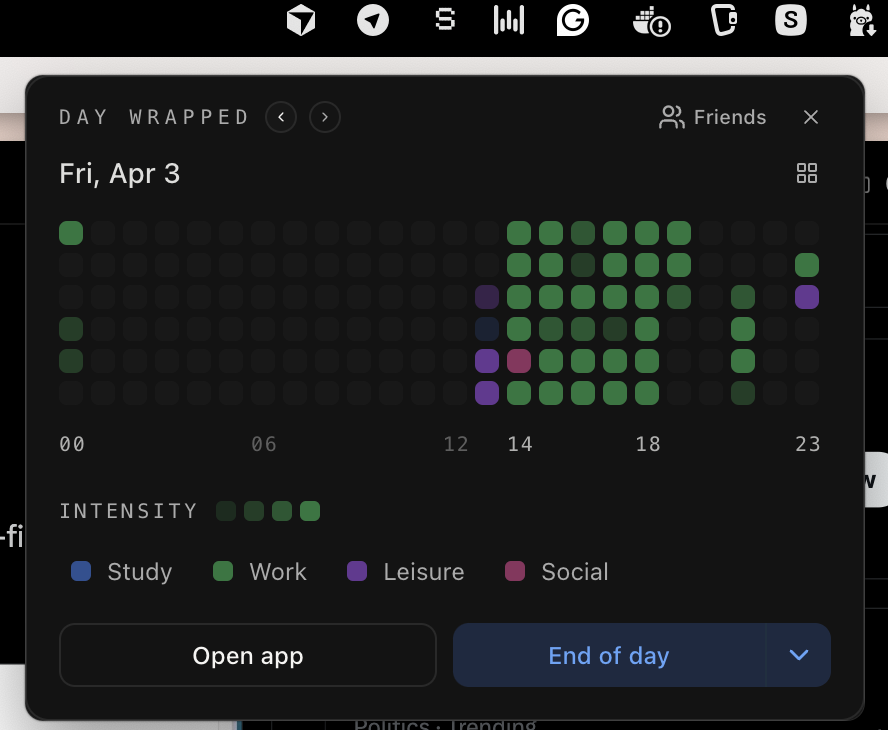Image resolution: width=888 pixels, height=730 pixels.
Task: Click the End of day button
Action: [x=609, y=655]
